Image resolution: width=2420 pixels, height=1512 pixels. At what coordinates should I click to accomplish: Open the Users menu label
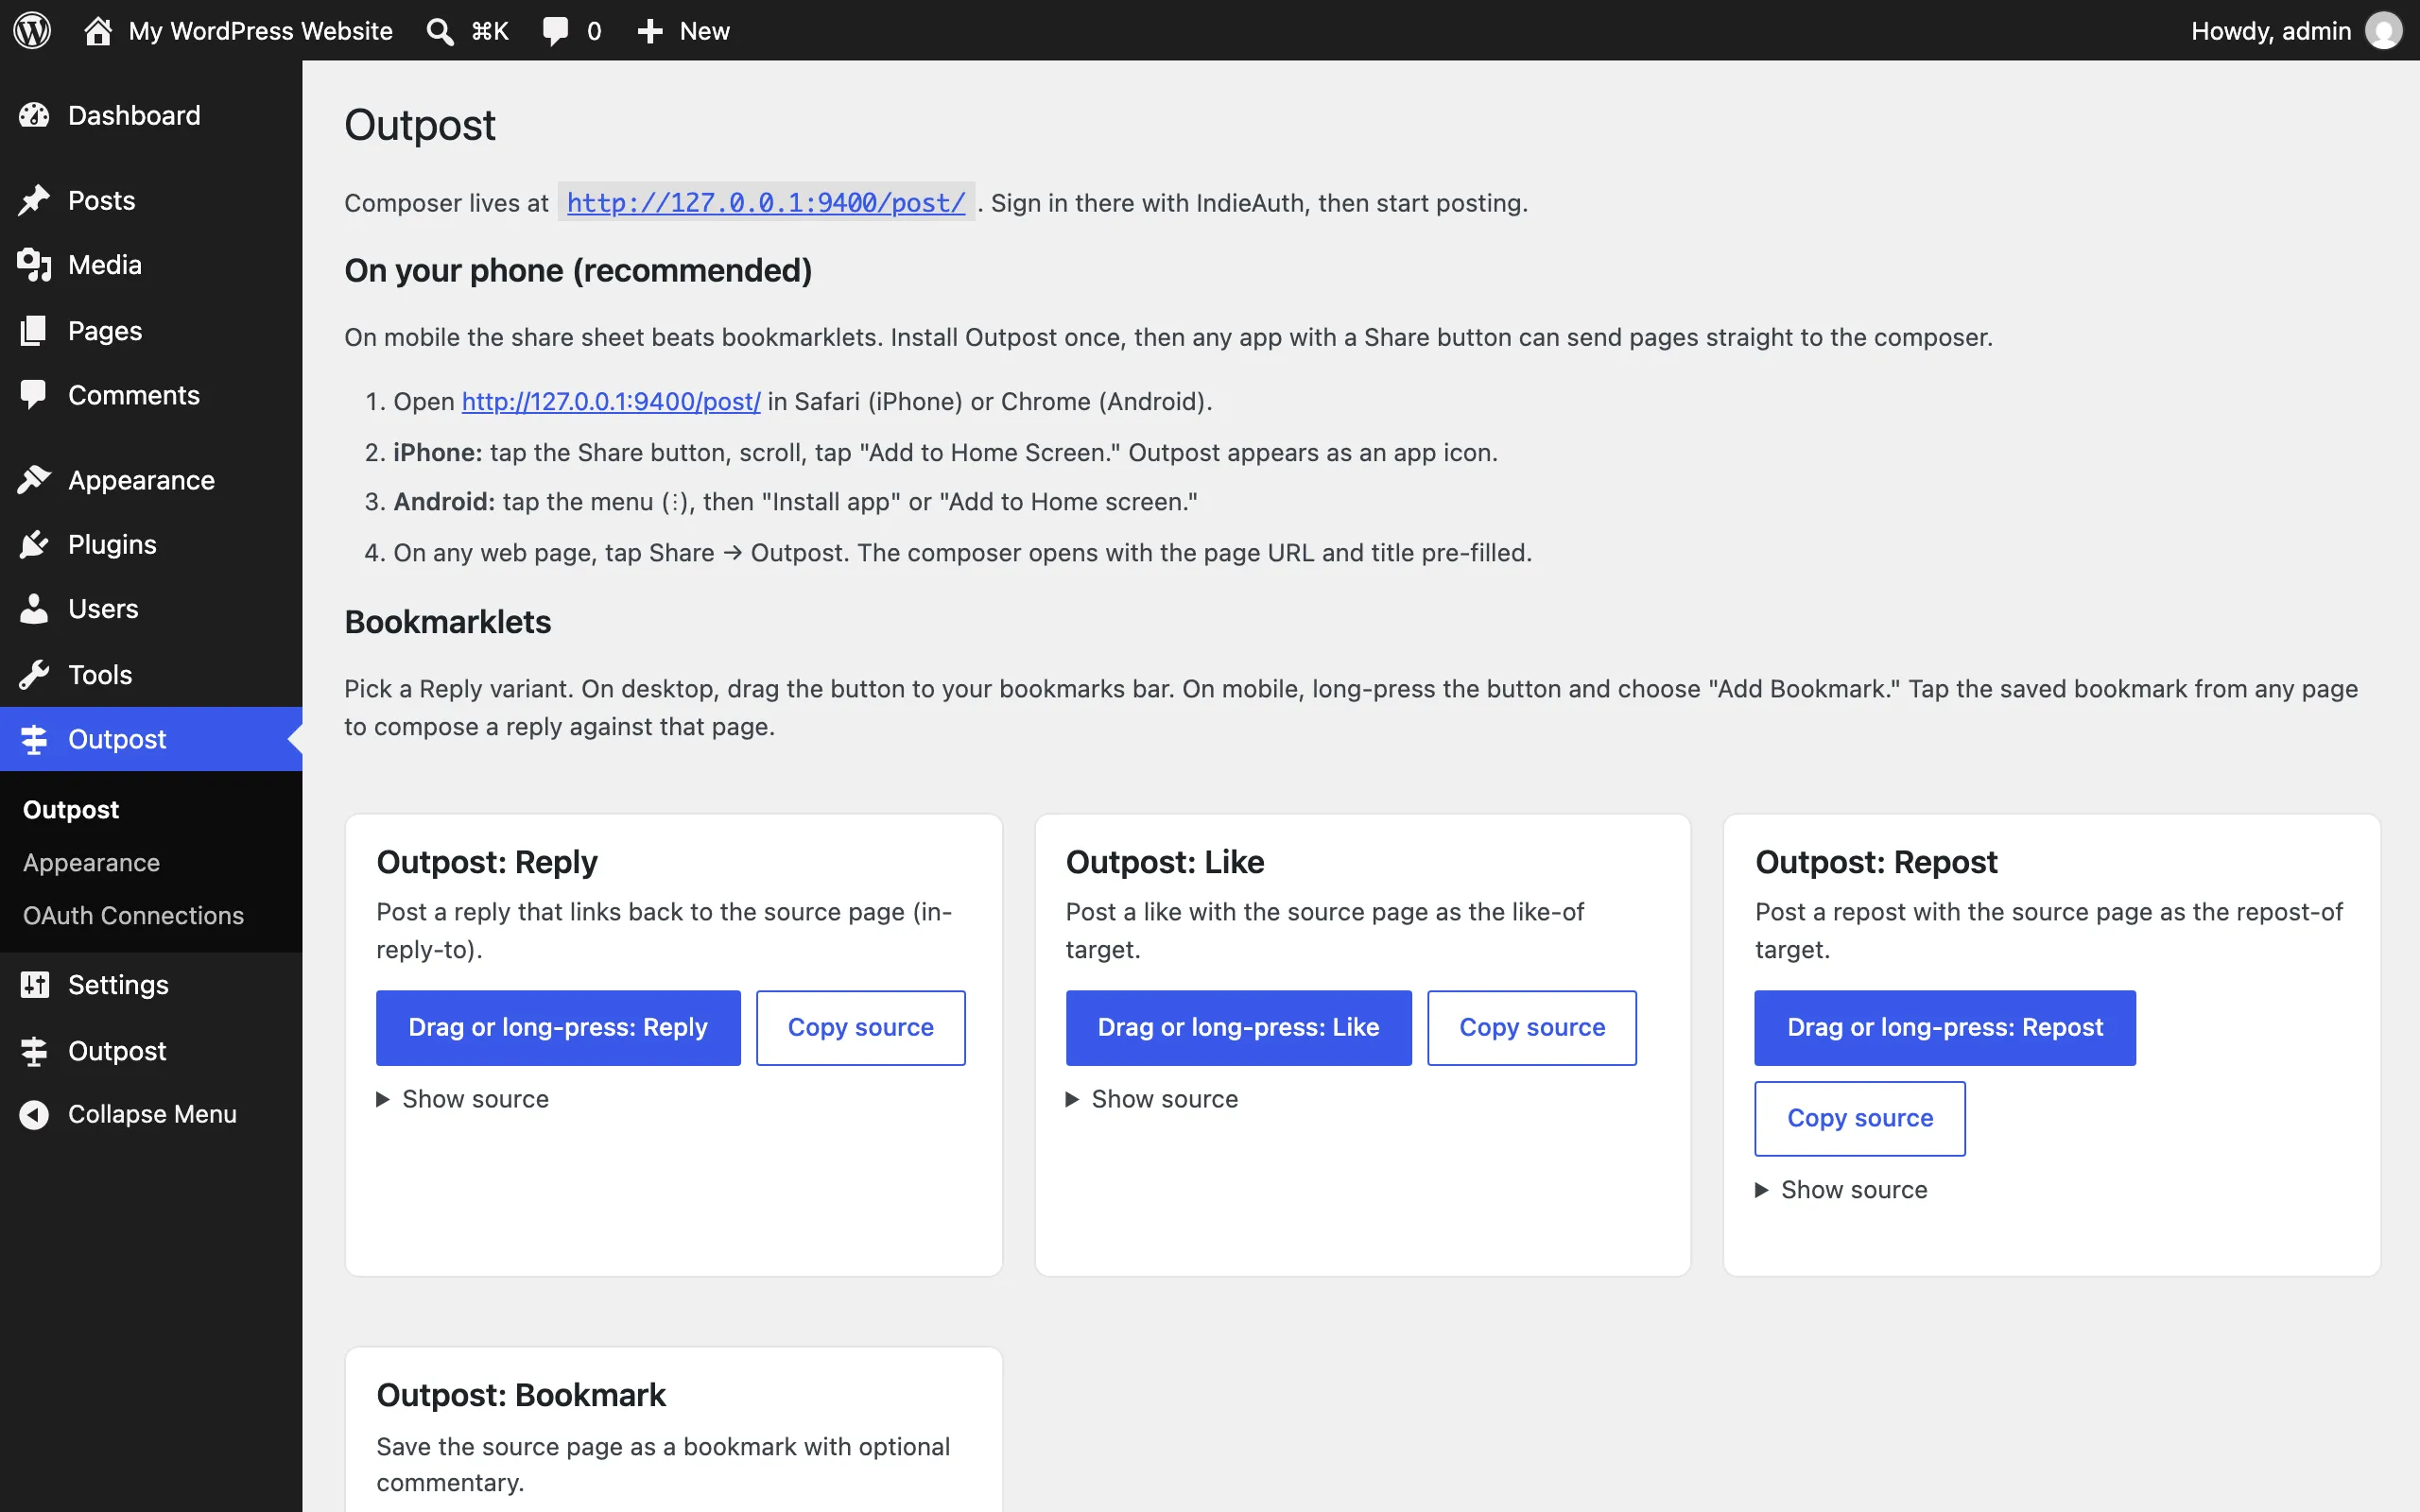[x=103, y=609]
